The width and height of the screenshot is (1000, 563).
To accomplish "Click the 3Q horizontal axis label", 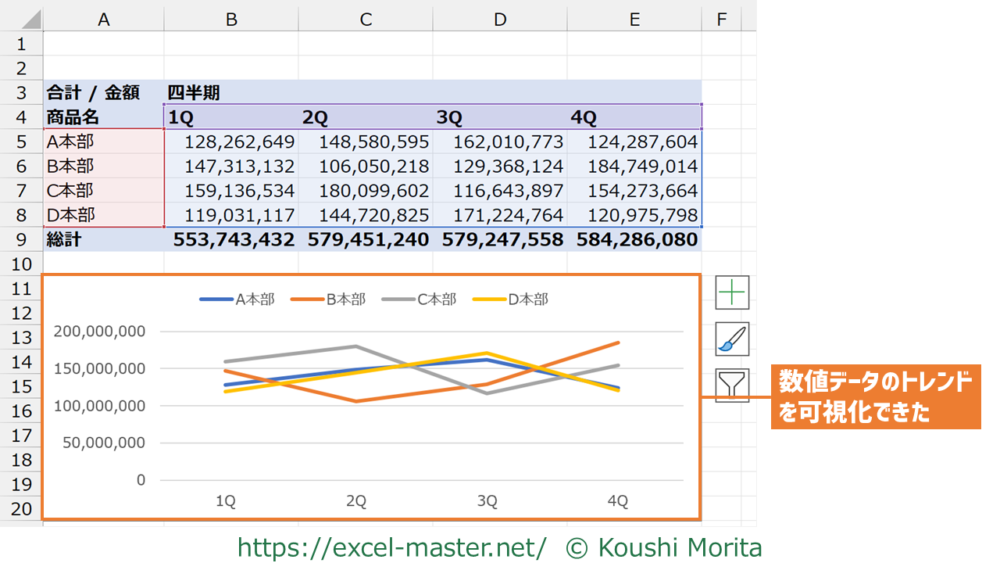I will click(486, 501).
